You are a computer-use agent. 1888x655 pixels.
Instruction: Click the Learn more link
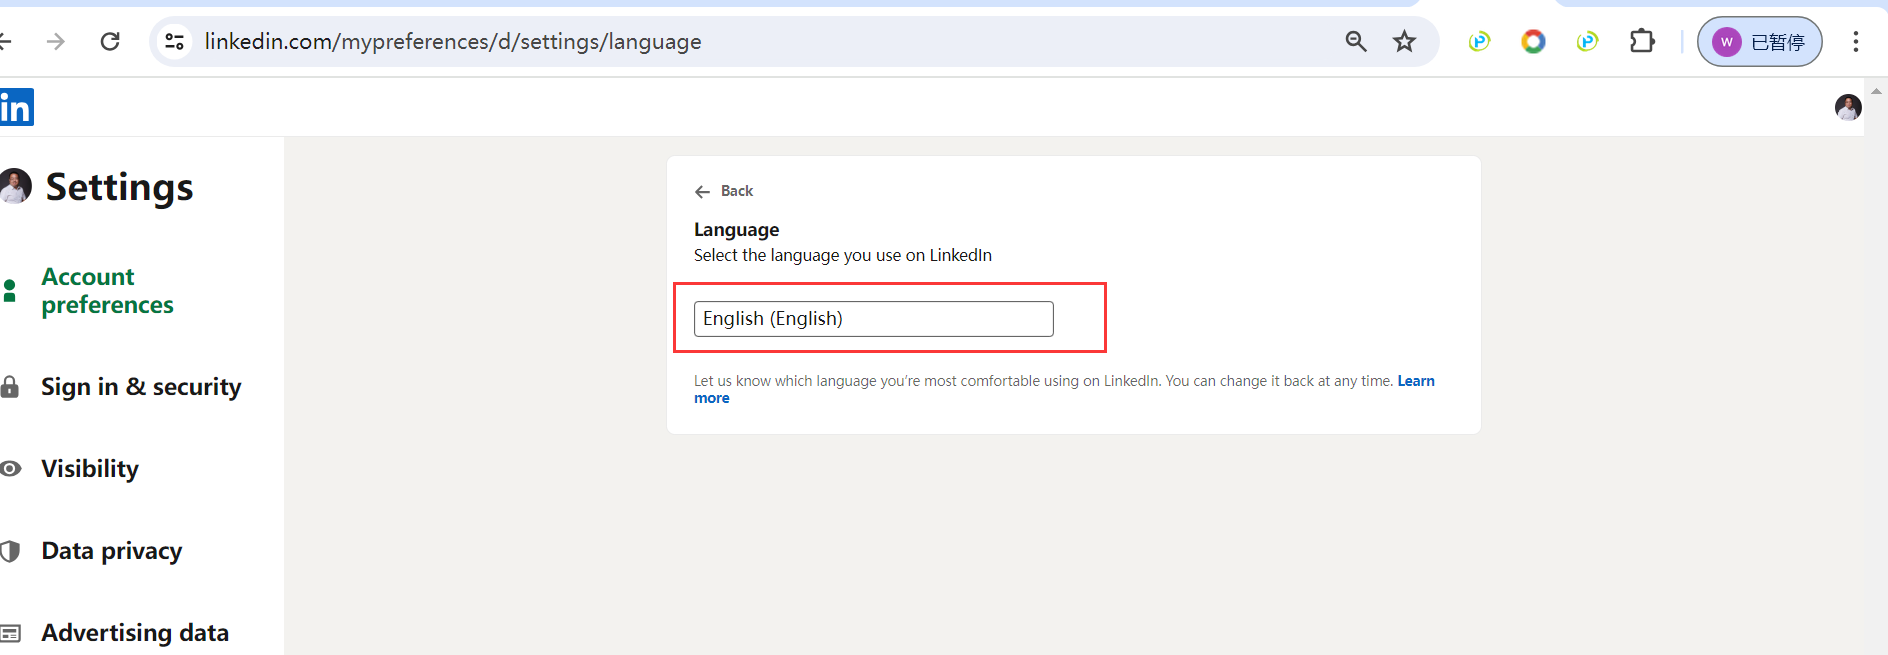pyautogui.click(x=1416, y=381)
